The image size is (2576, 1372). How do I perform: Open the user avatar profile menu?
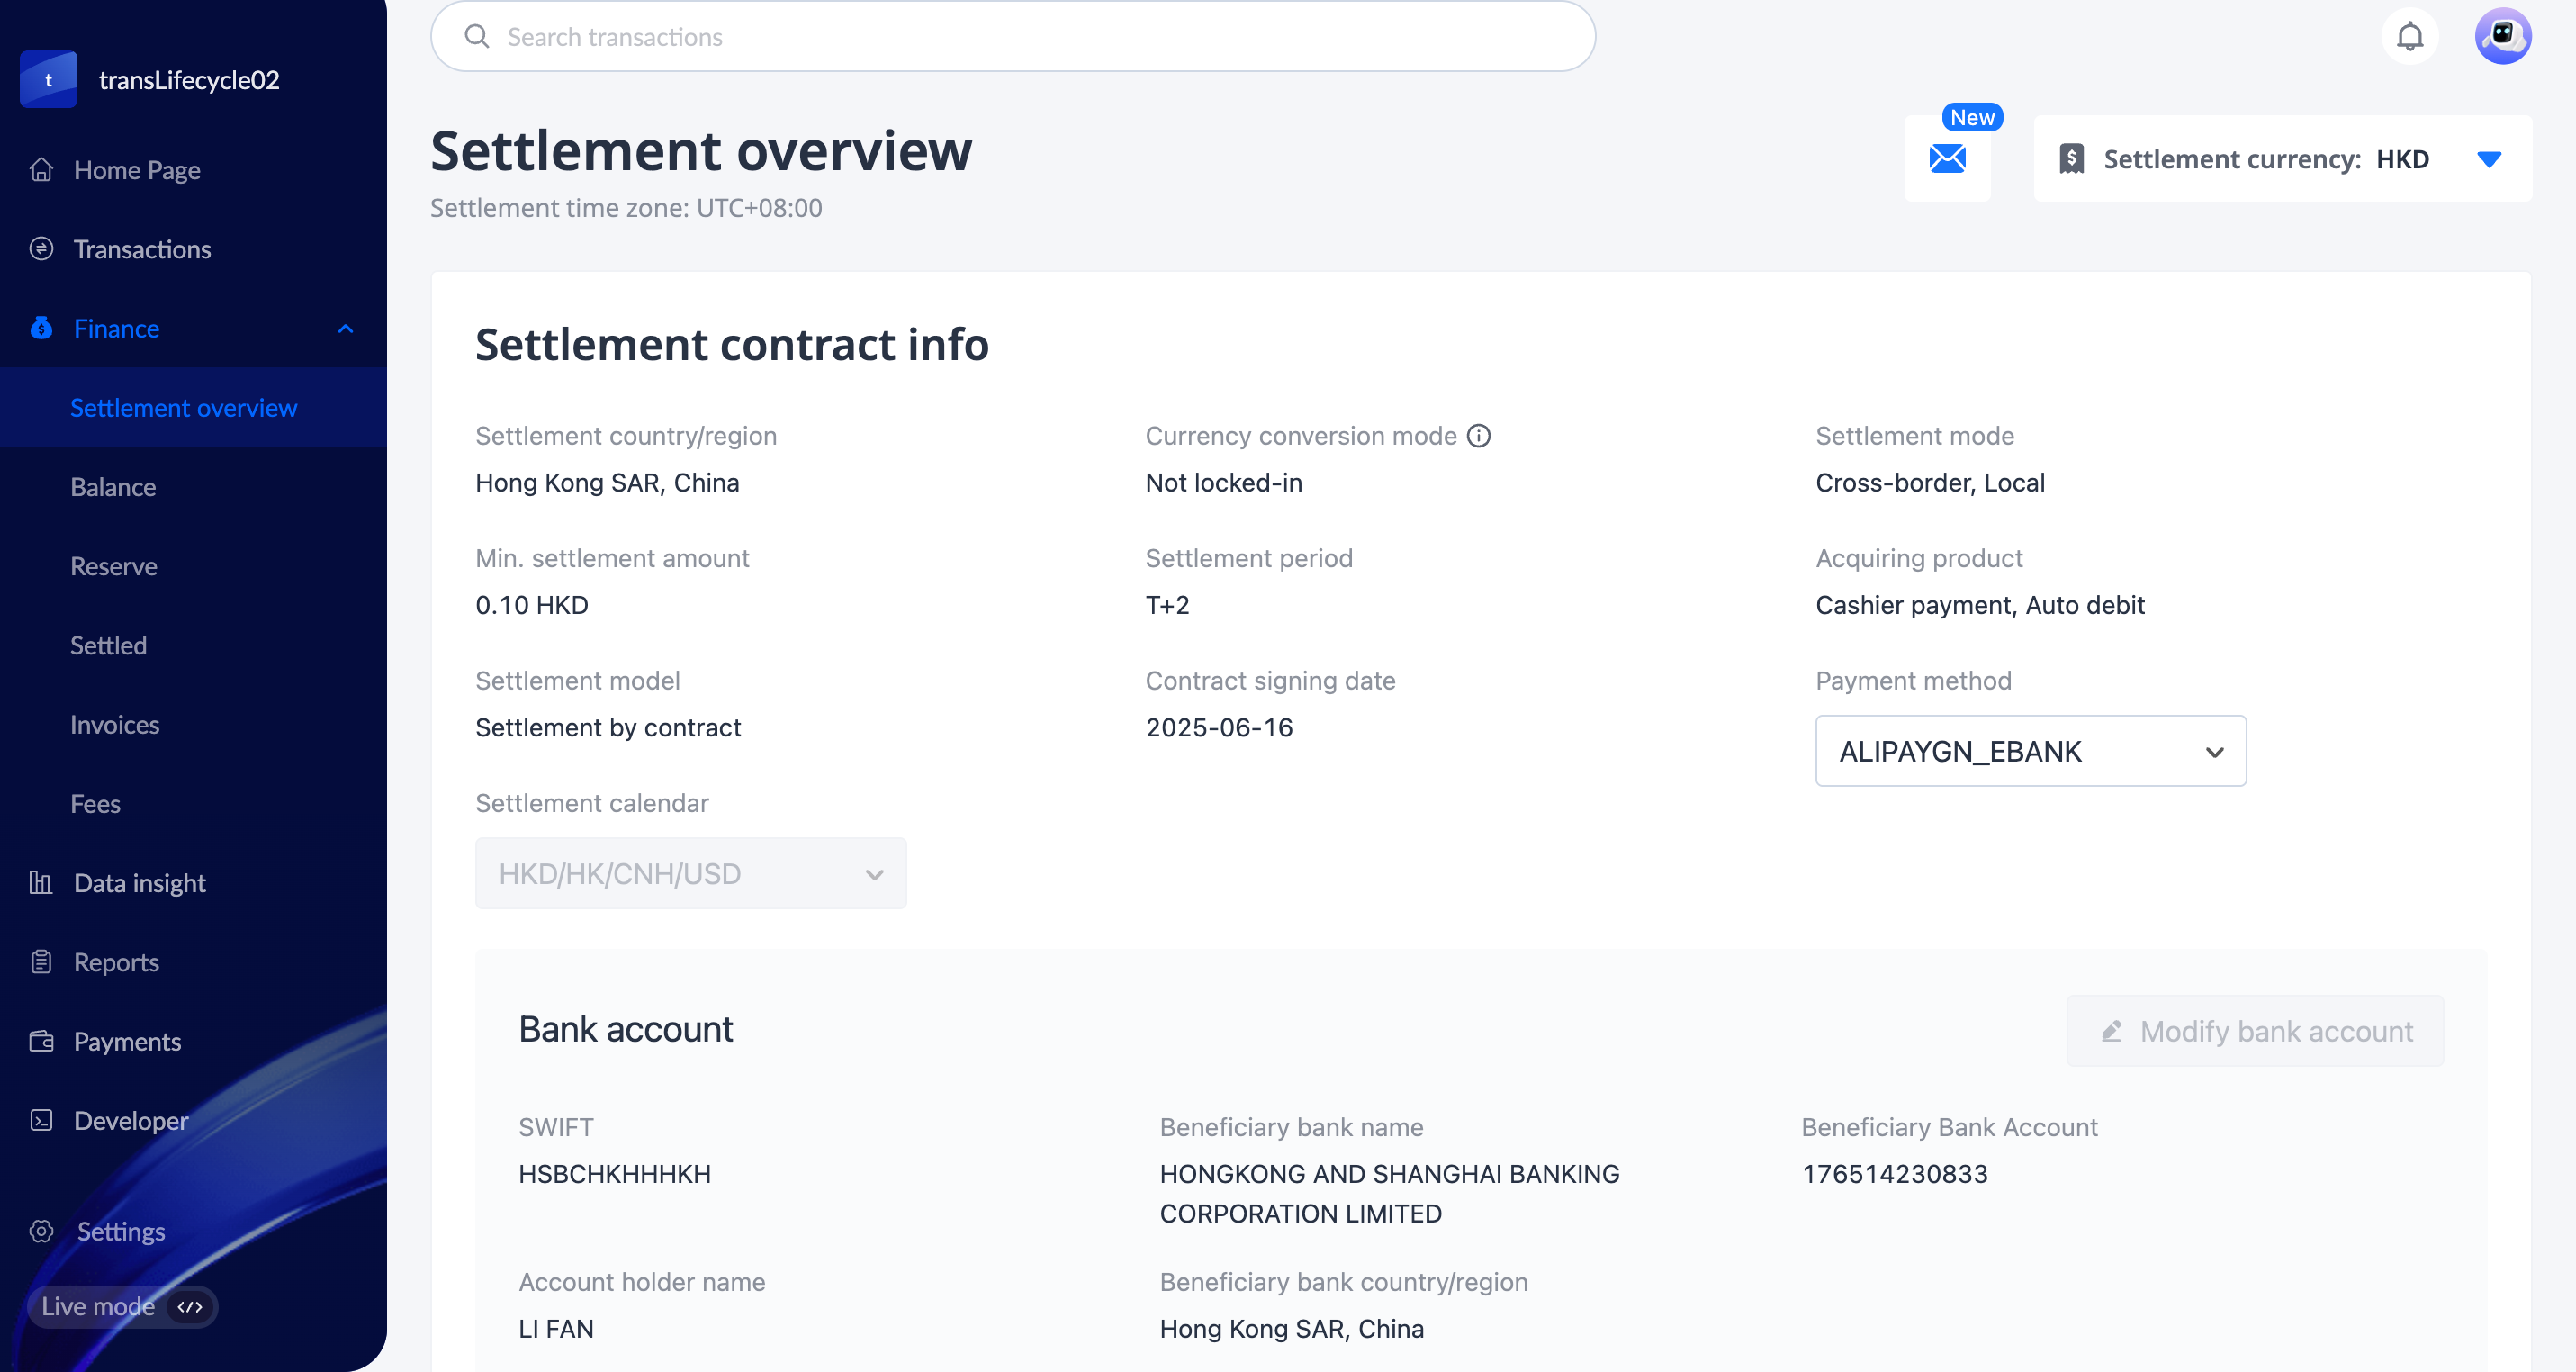click(x=2502, y=37)
